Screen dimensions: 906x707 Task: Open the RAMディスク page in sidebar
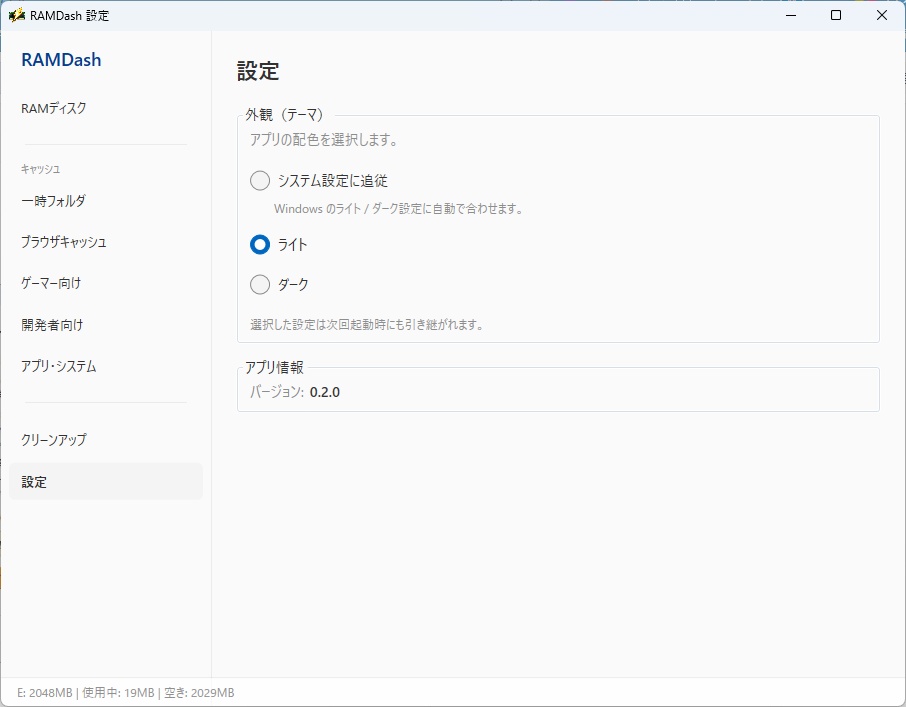tap(106, 108)
